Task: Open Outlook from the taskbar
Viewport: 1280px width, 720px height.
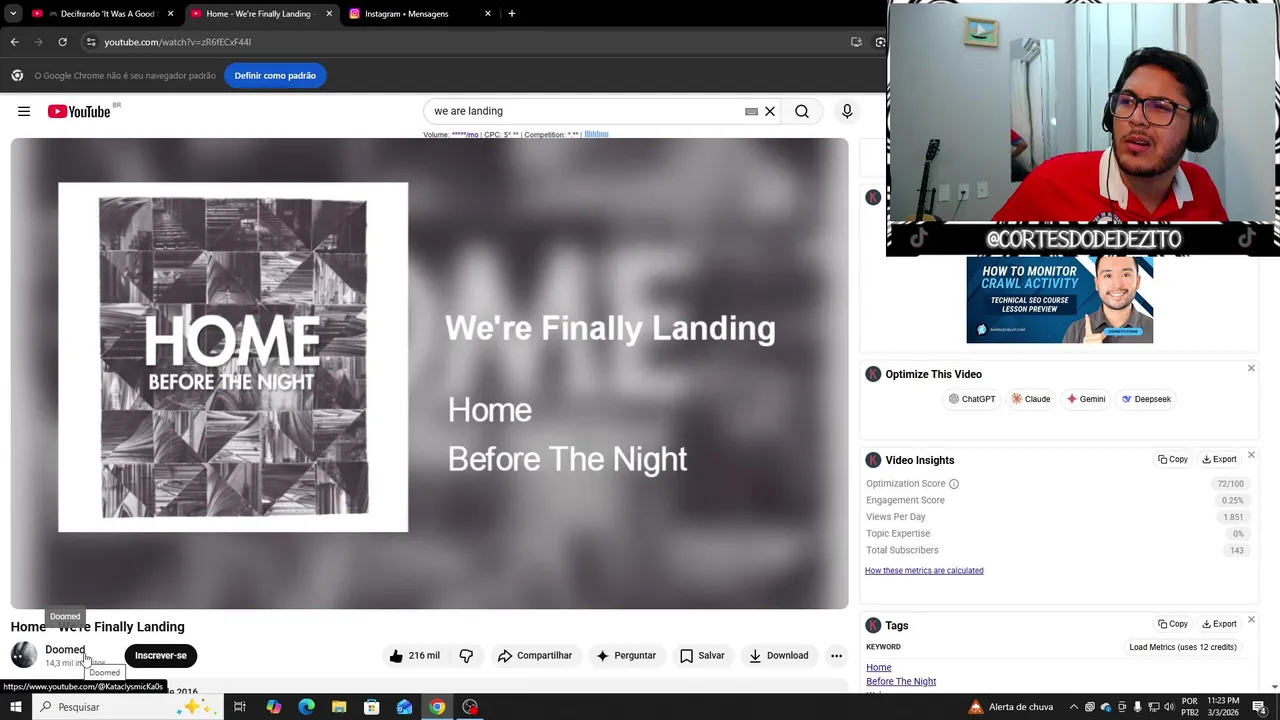Action: coord(404,707)
